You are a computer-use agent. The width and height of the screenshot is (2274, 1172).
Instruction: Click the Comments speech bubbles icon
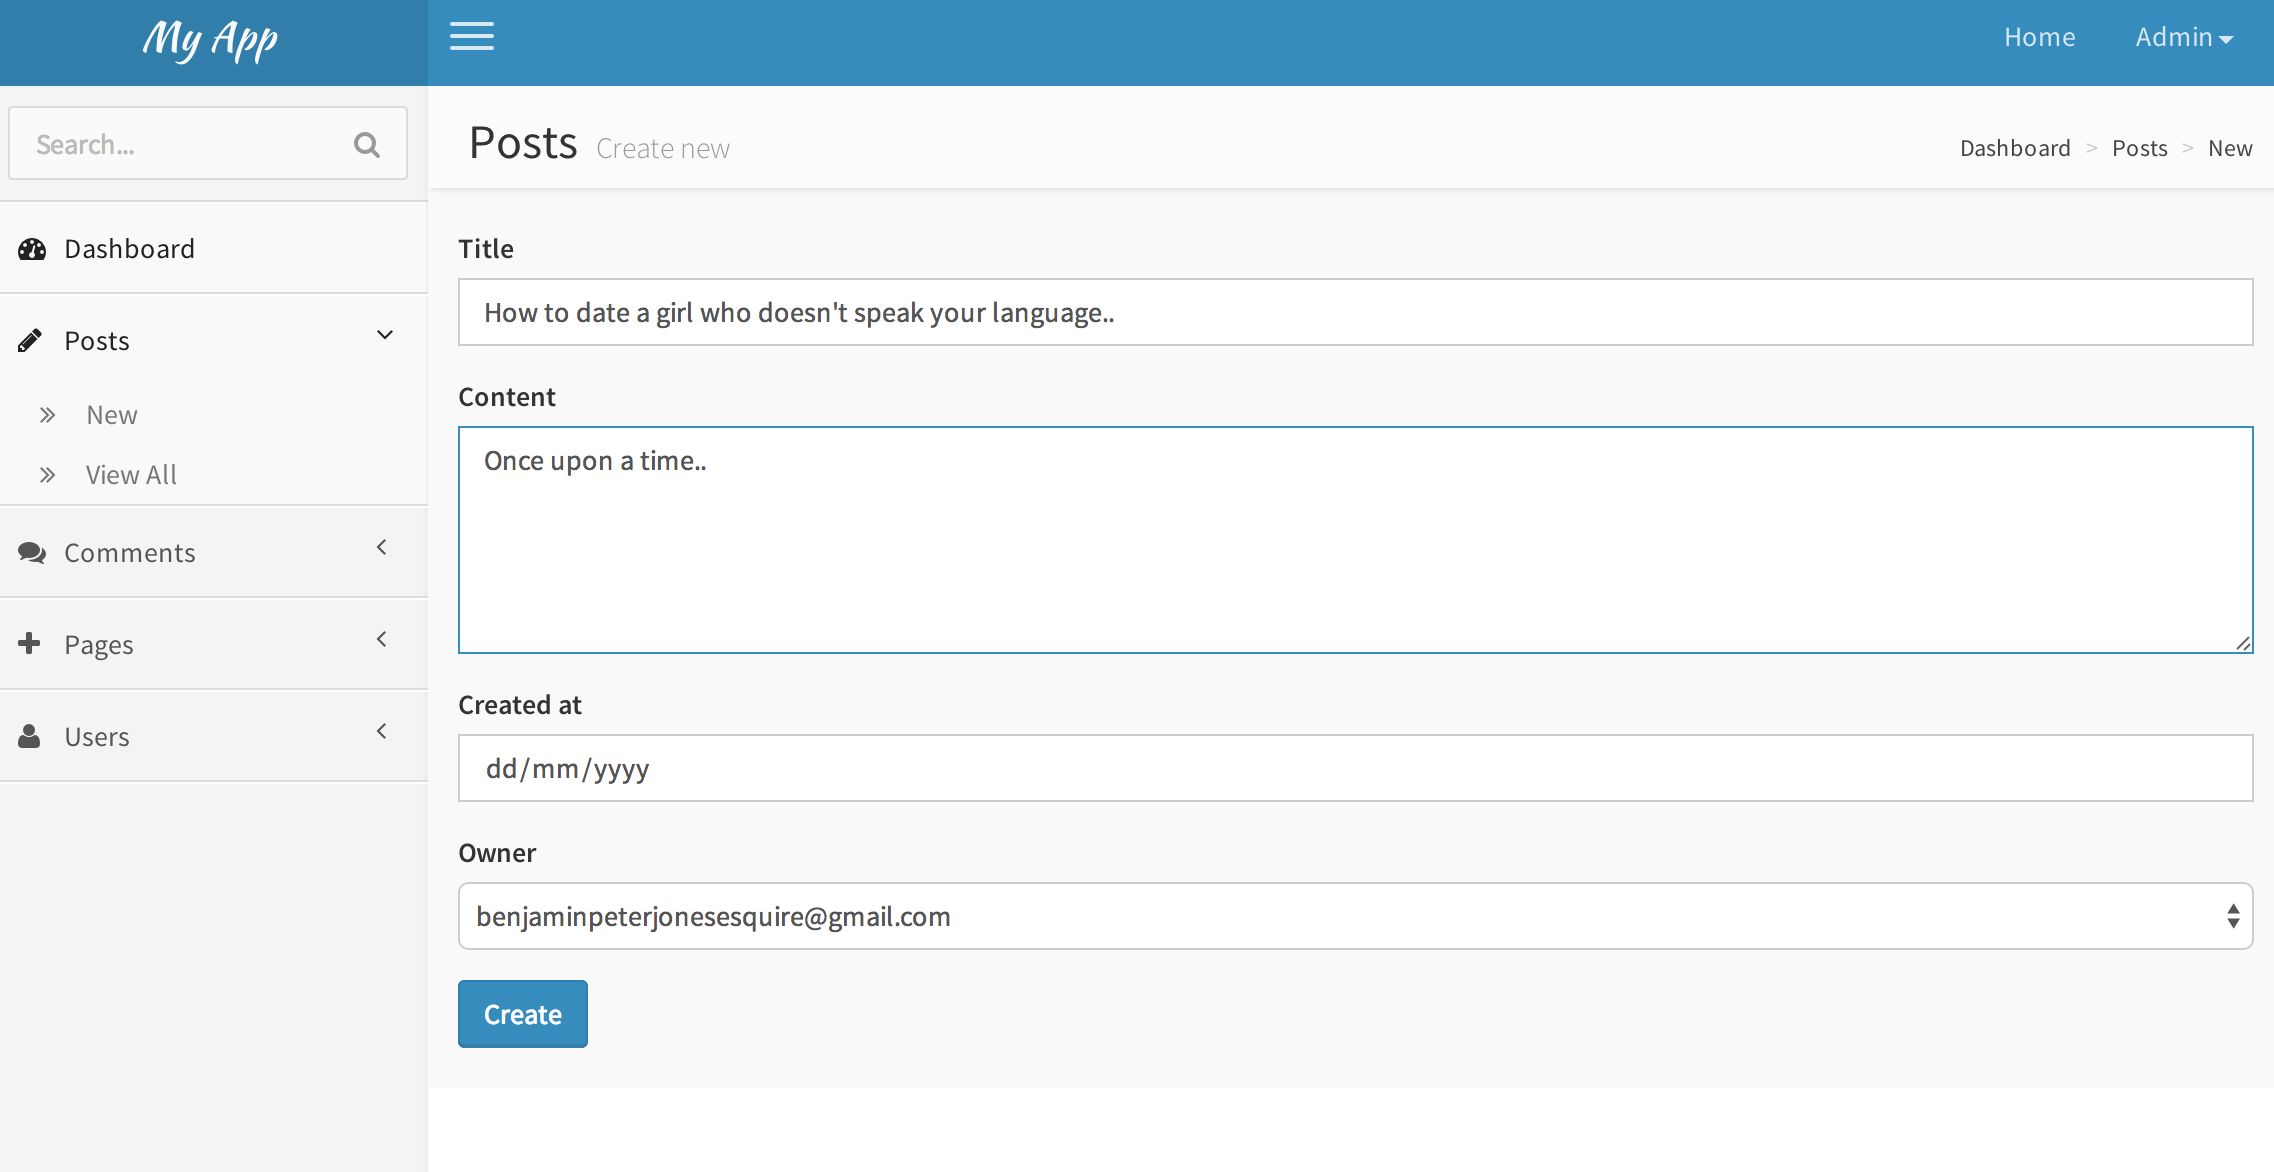[x=32, y=553]
